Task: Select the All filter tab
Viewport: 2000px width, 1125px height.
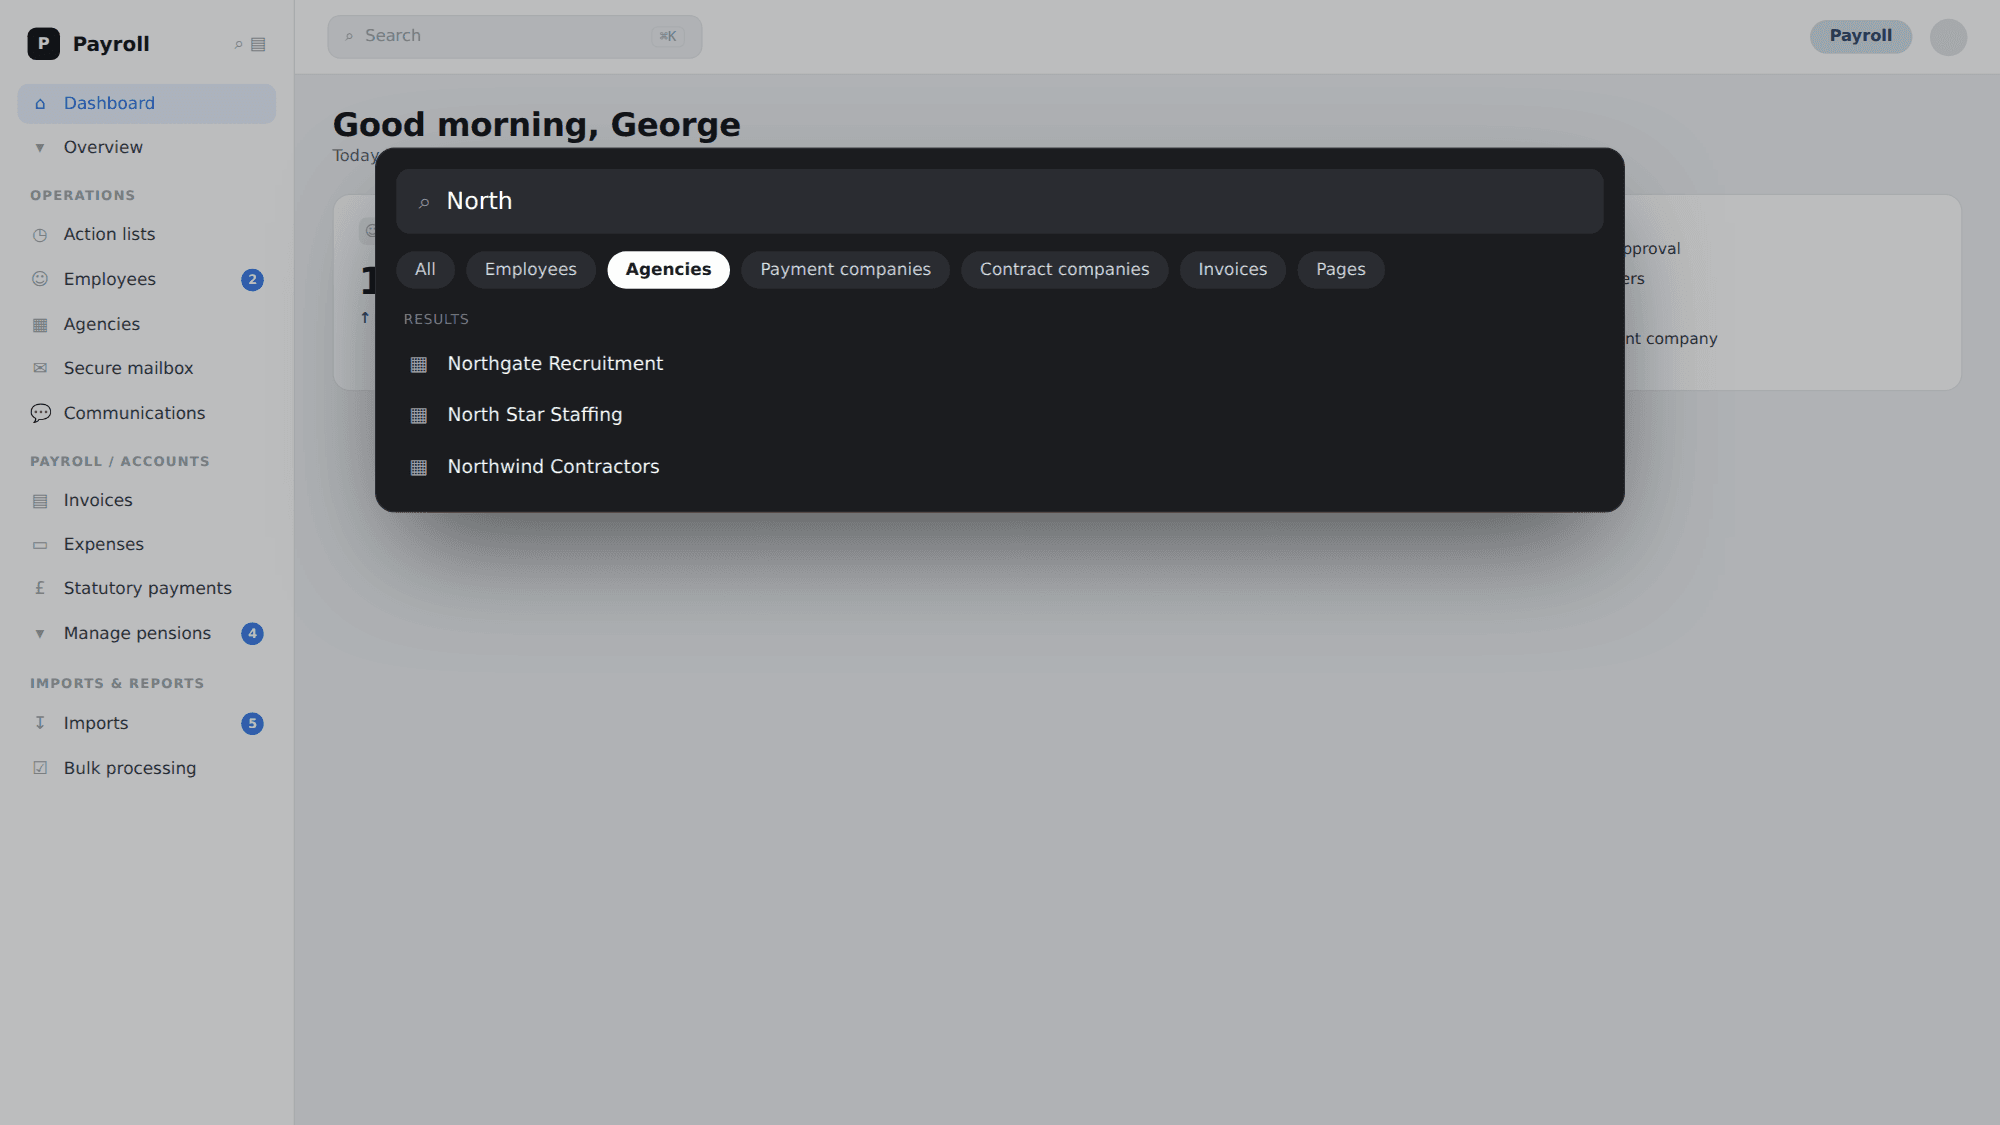Action: tap(425, 270)
